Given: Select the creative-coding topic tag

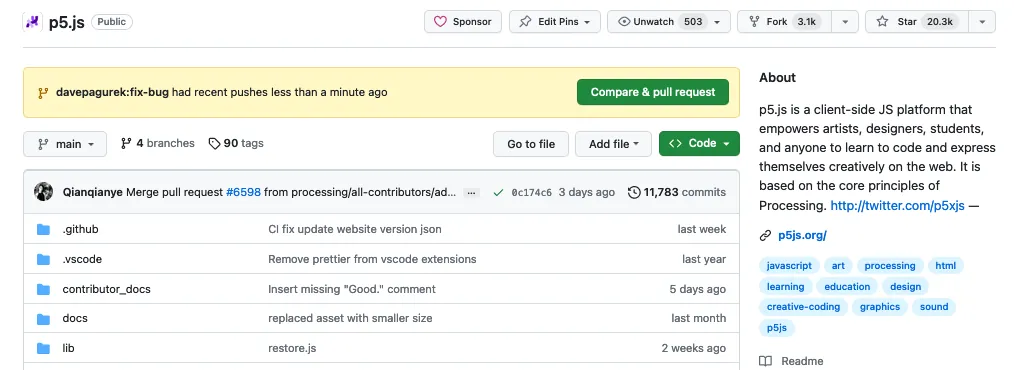Looking at the screenshot, I should click(803, 307).
